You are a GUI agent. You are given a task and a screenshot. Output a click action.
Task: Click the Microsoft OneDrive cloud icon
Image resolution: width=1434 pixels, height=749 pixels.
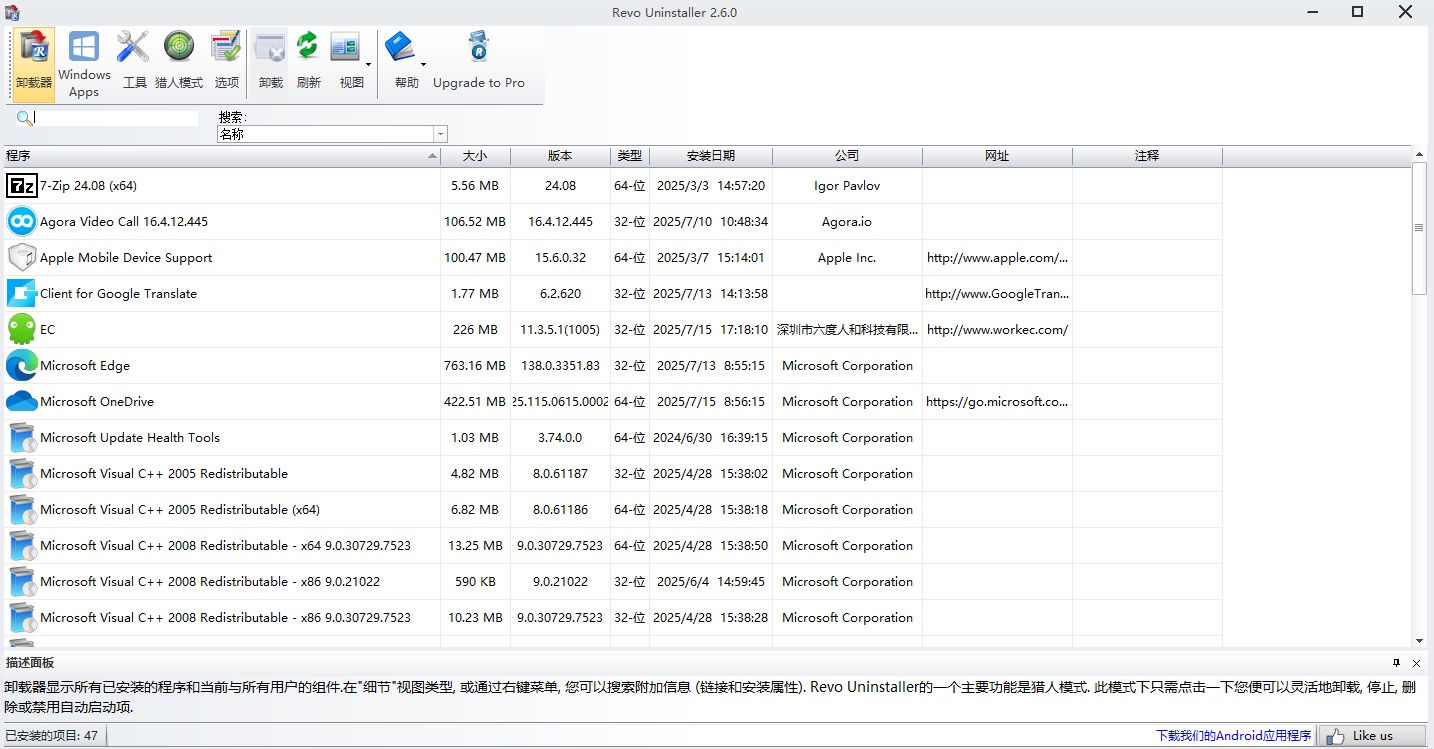pos(21,402)
